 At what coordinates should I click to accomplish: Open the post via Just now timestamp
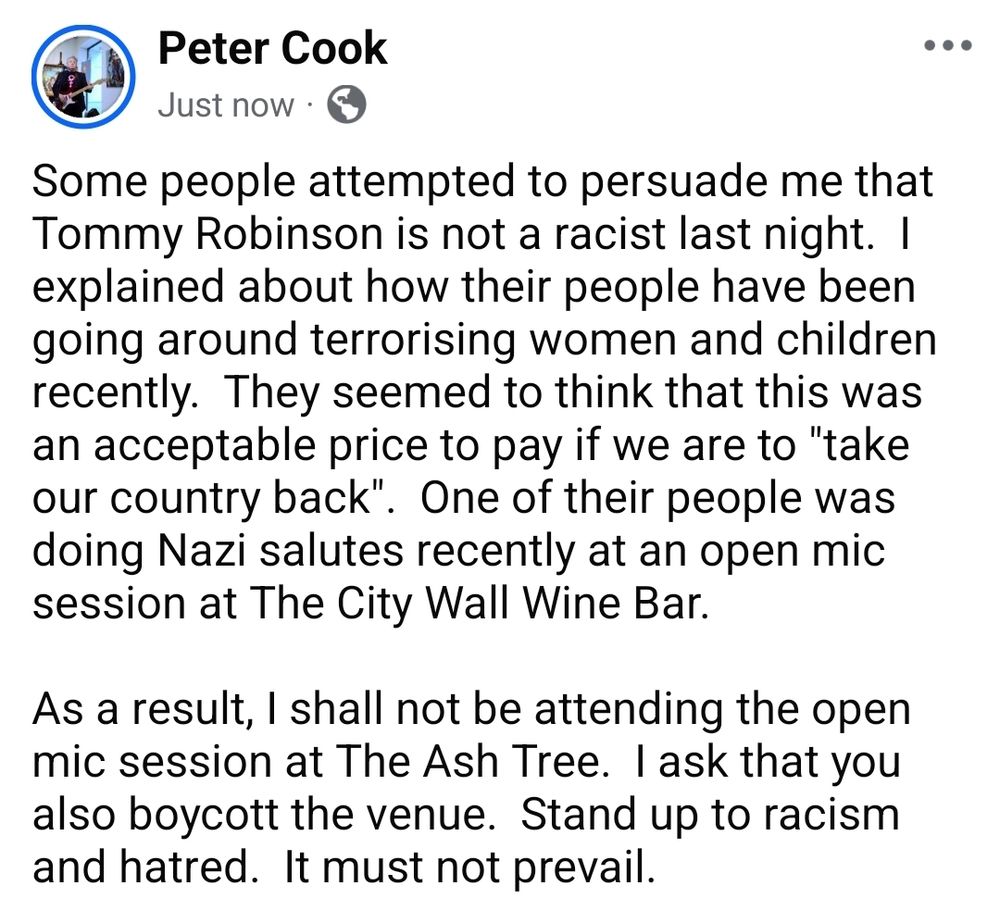point(226,105)
